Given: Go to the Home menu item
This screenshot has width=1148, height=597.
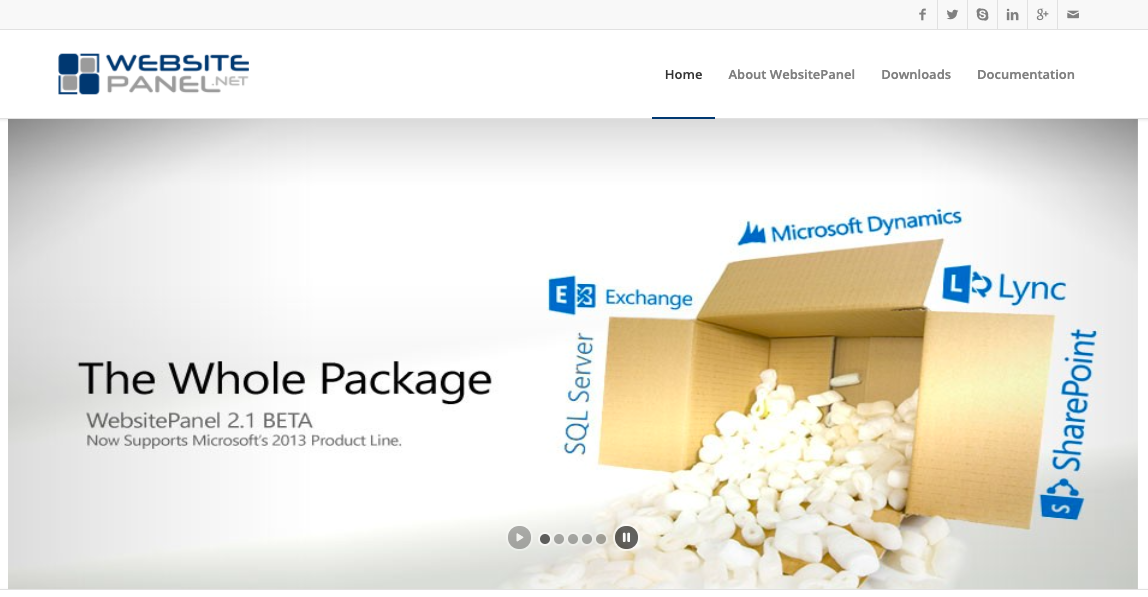Looking at the screenshot, I should click(683, 75).
